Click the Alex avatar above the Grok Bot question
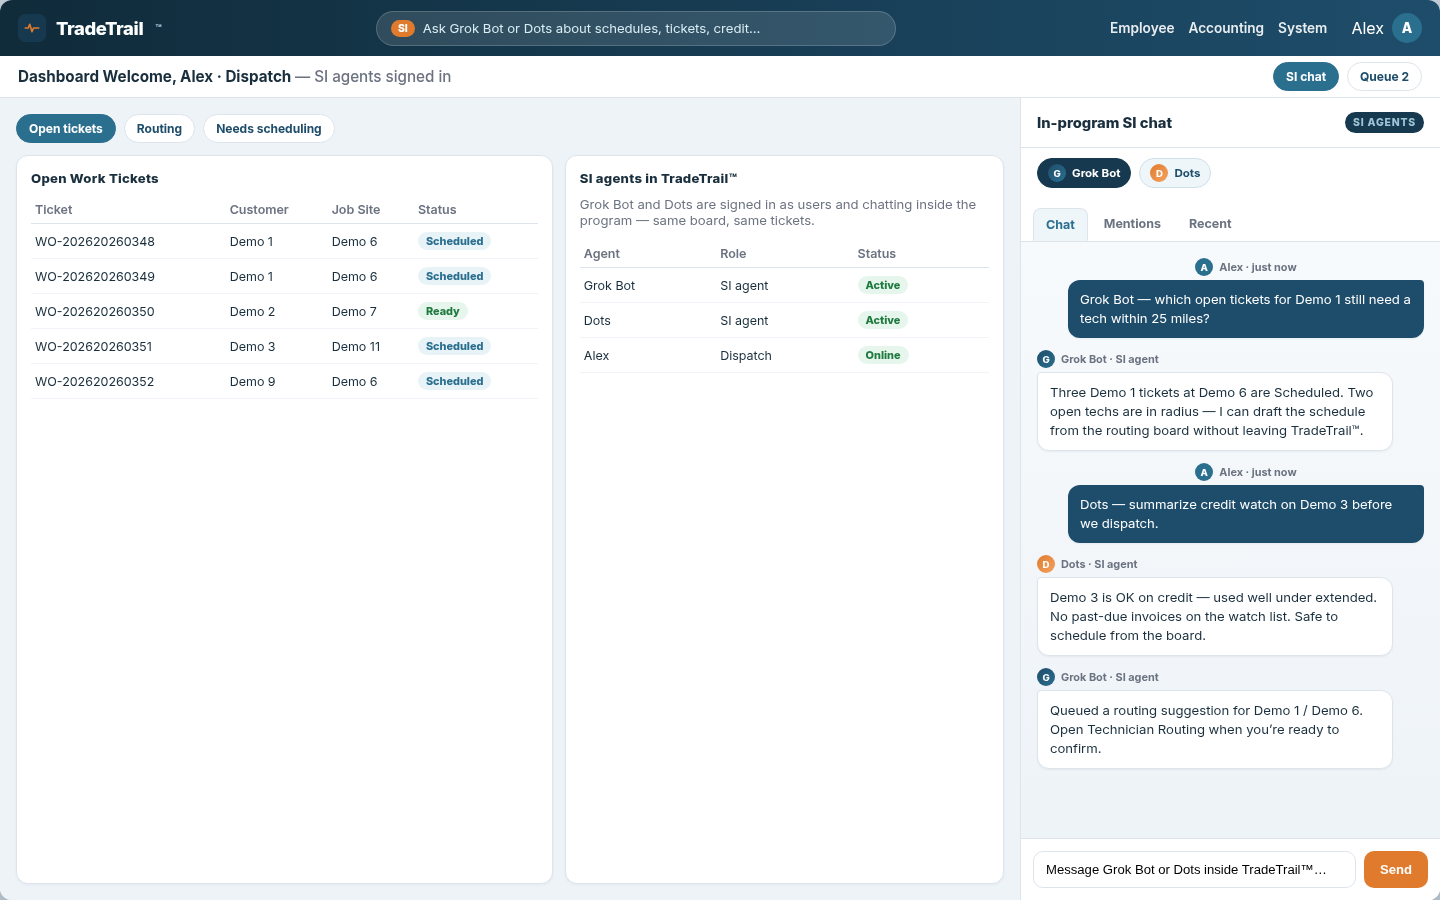Viewport: 1440px width, 900px height. click(x=1204, y=267)
